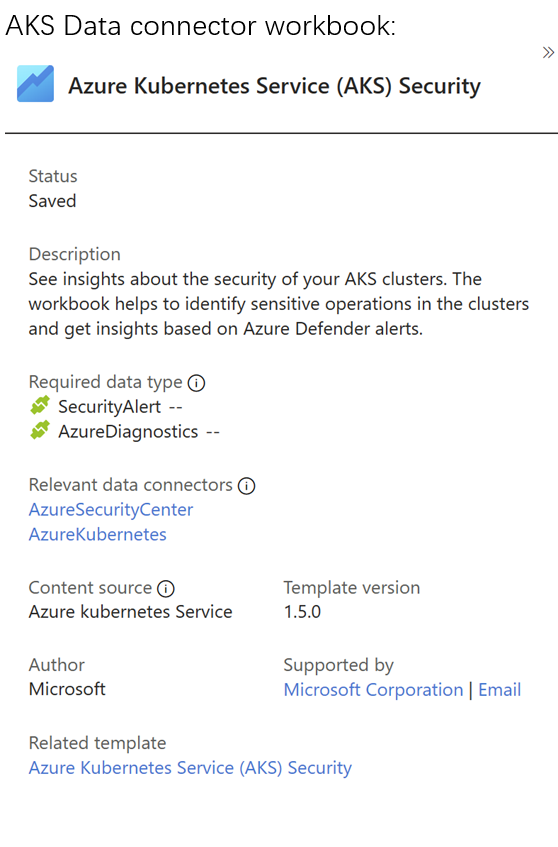The width and height of the screenshot is (558, 847).
Task: Open related template Azure Kubernetes Service (AKS) Security
Action: tap(190, 768)
